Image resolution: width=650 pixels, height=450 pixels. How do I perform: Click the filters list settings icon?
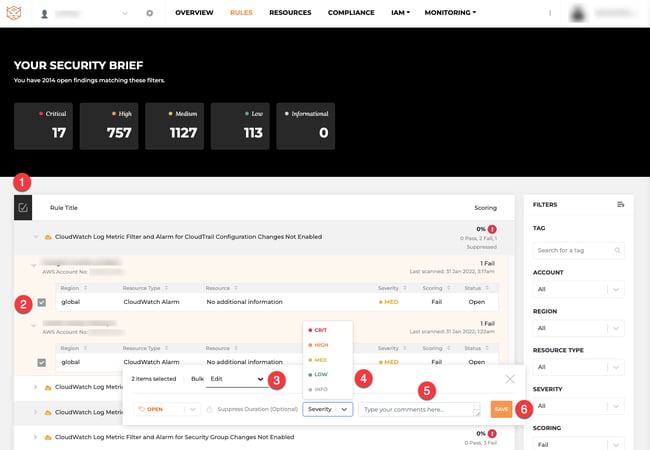[x=620, y=204]
